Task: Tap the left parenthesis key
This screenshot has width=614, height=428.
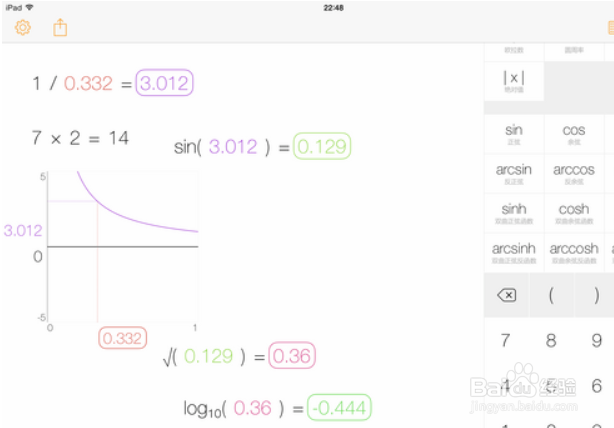Action: point(551,295)
